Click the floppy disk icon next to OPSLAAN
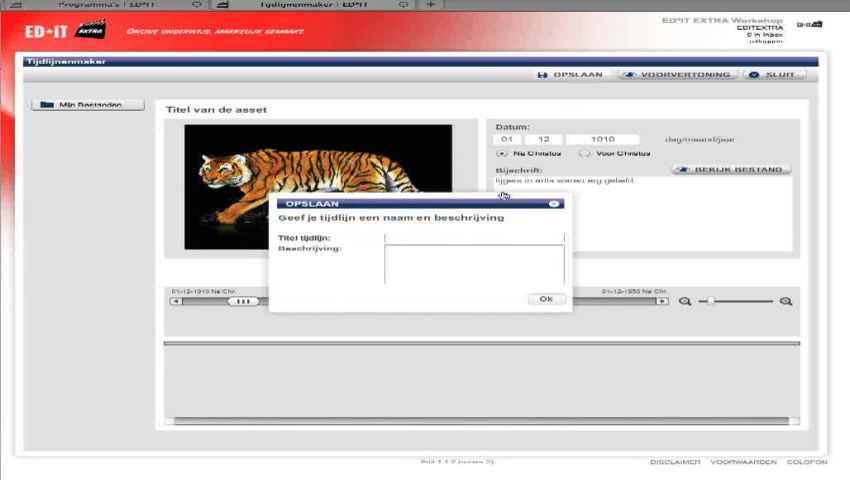This screenshot has width=850, height=480. point(542,75)
